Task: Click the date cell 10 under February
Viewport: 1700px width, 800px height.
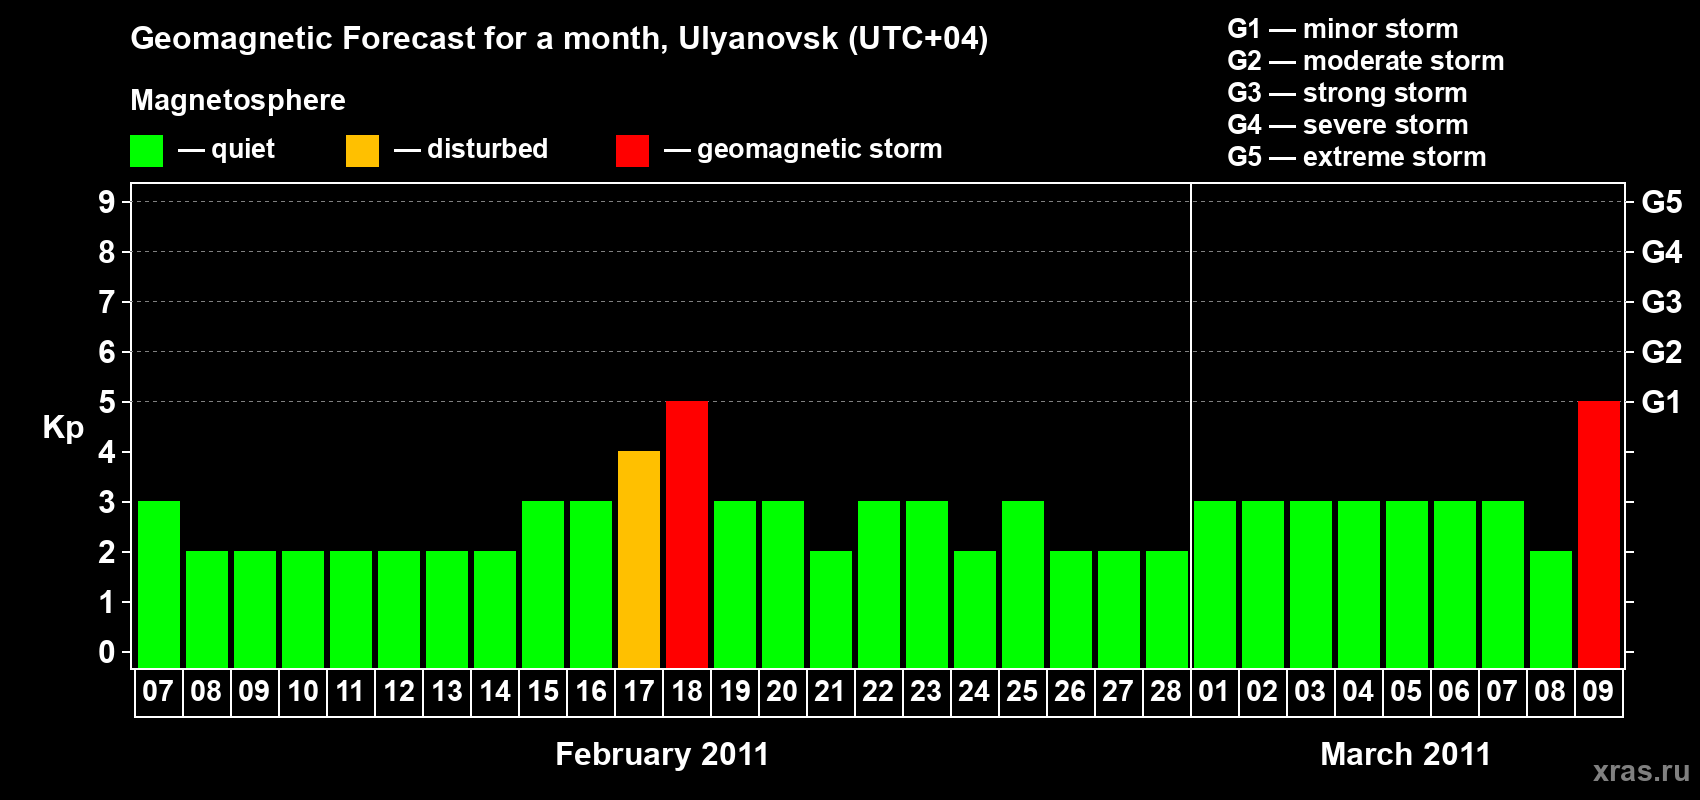Action: pyautogui.click(x=303, y=692)
